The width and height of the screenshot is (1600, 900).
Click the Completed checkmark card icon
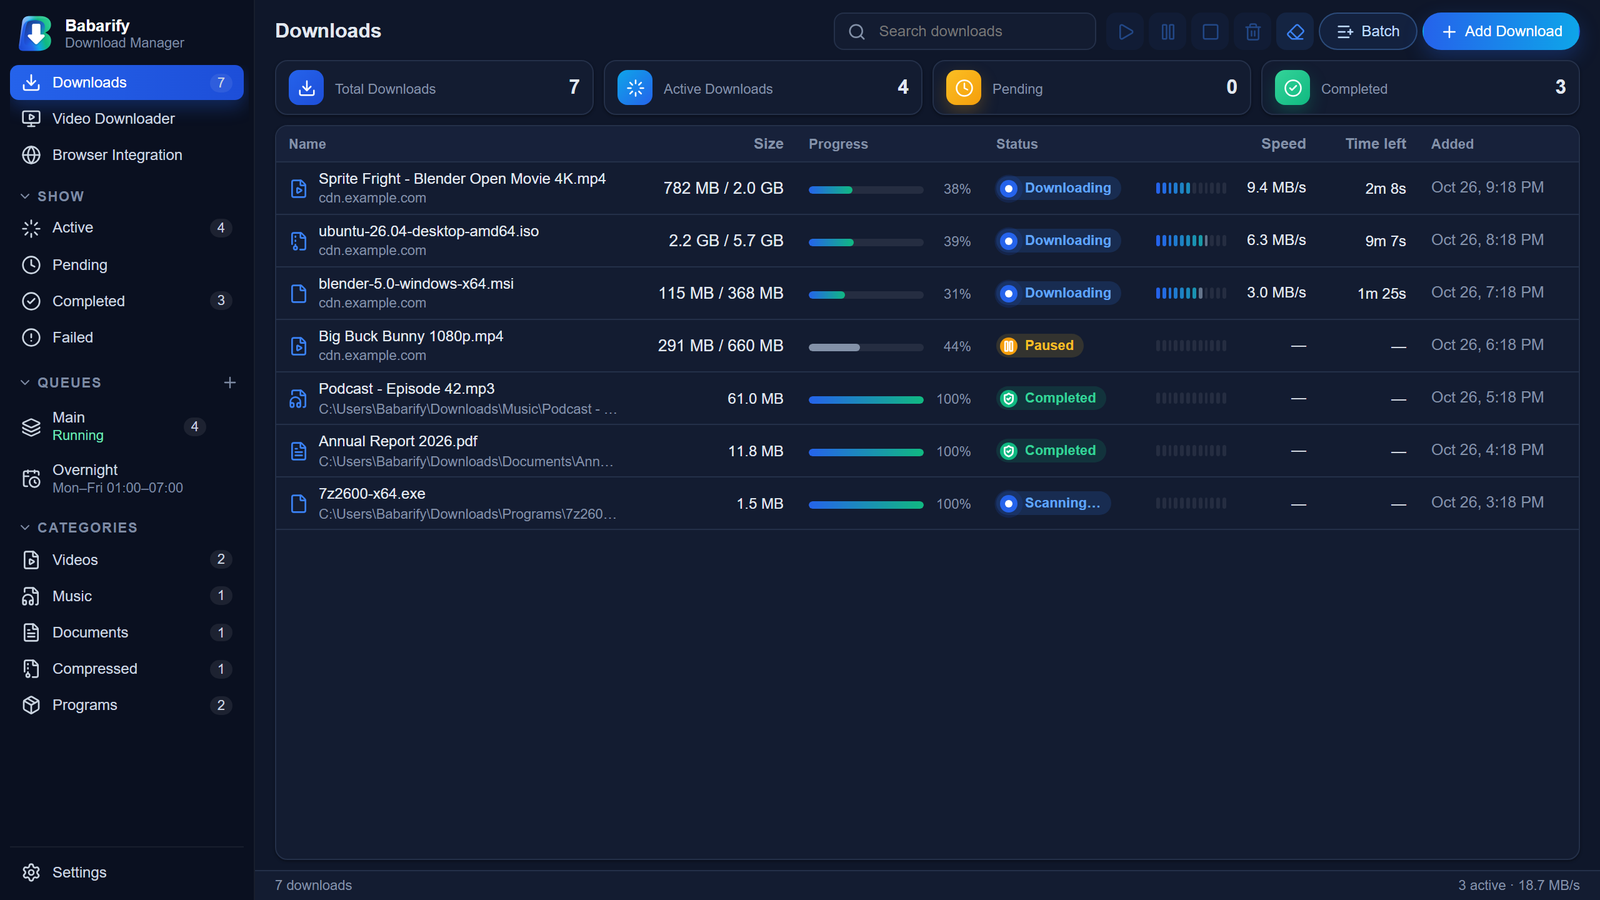(1292, 88)
